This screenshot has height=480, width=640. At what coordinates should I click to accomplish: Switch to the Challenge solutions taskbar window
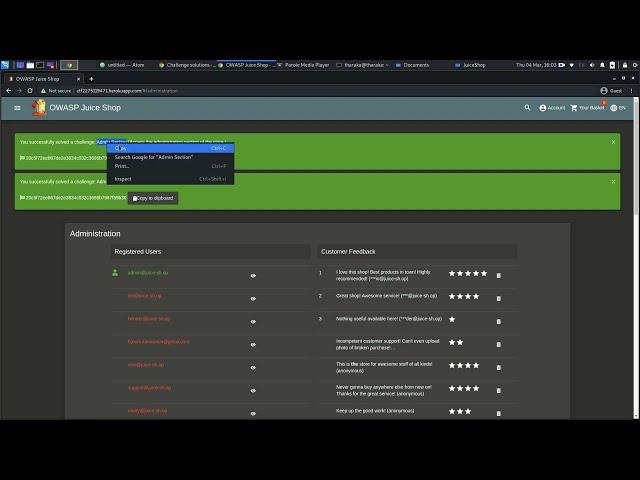[187, 65]
